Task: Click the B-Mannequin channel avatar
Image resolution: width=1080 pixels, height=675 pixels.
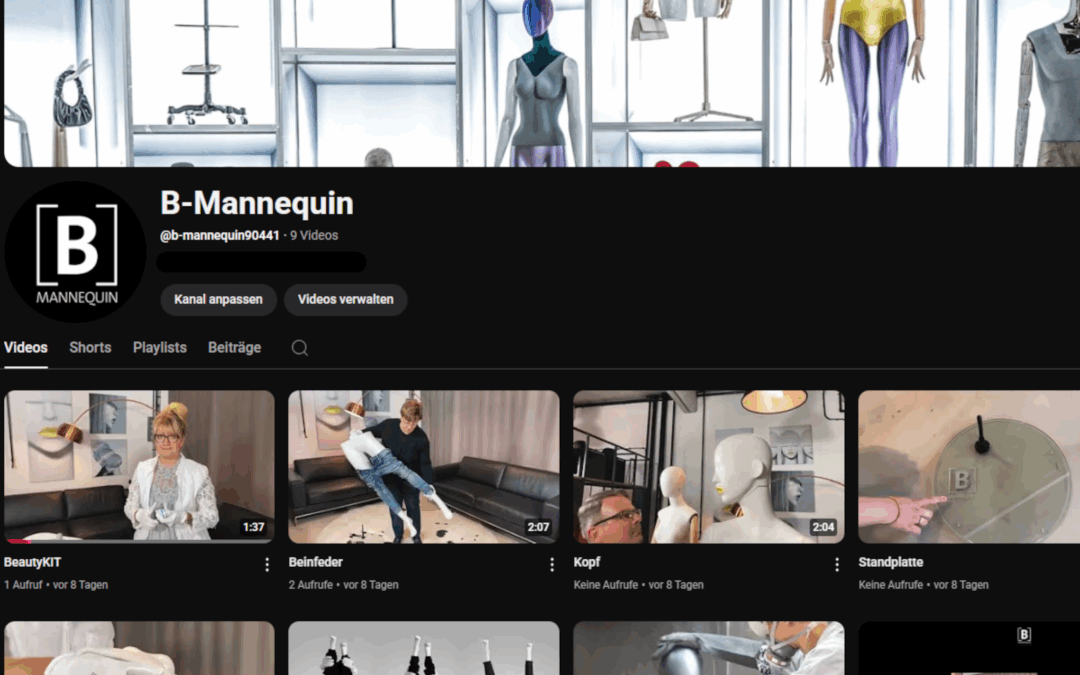Action: pyautogui.click(x=76, y=252)
